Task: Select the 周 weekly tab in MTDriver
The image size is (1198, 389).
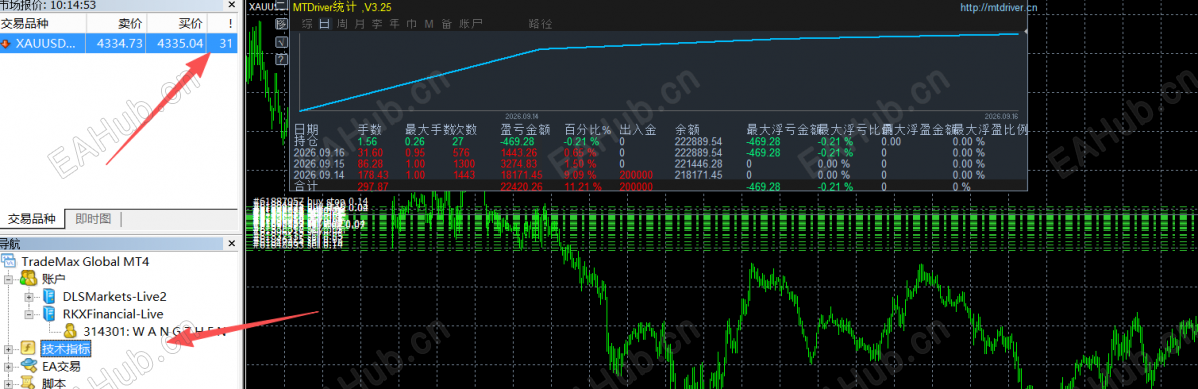Action: [342, 24]
